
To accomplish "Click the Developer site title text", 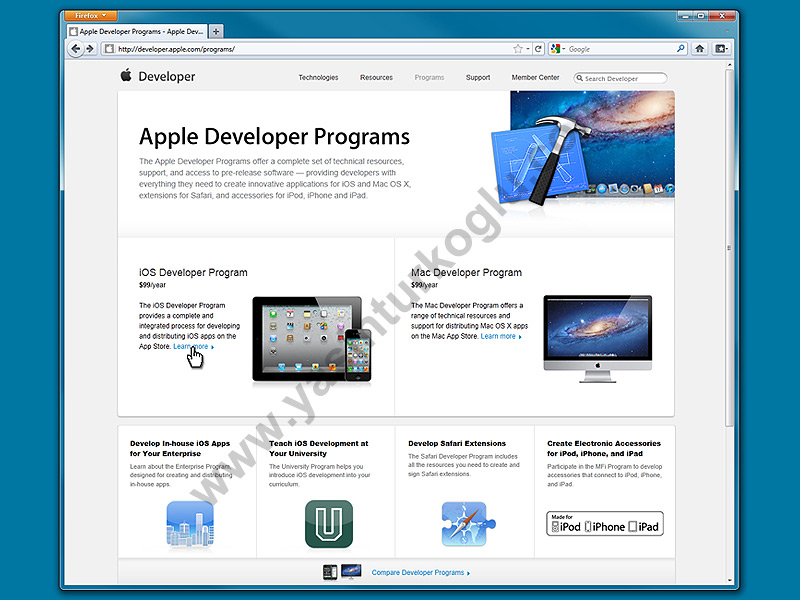I will click(x=167, y=77).
